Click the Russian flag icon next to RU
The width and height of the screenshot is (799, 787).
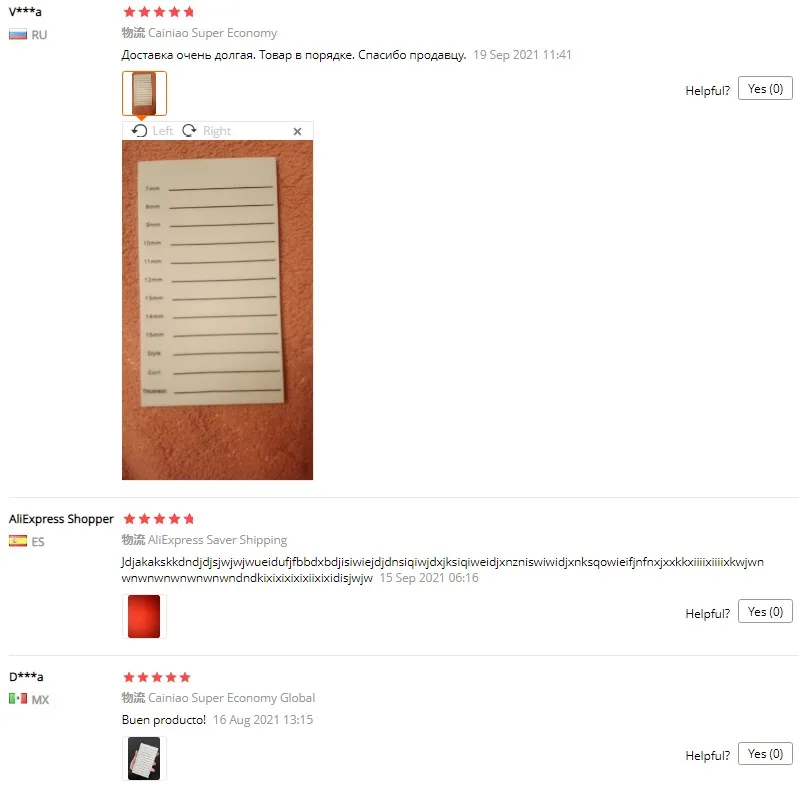18,35
